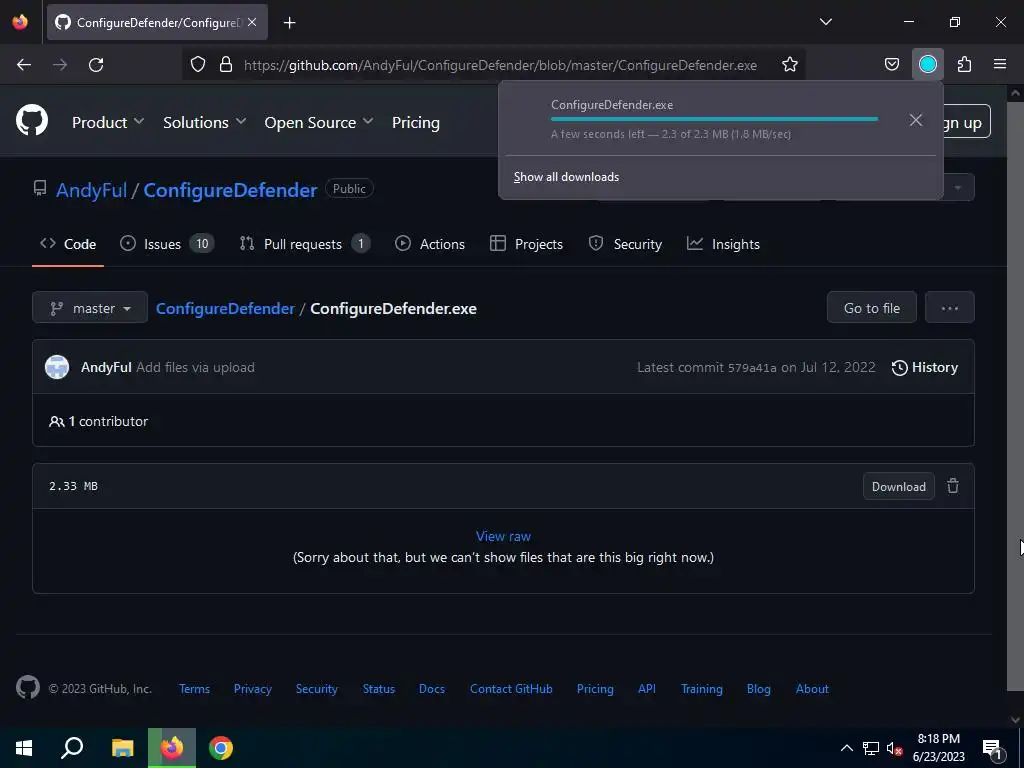Open commit 579a41a
1024x768 pixels.
tap(752, 368)
